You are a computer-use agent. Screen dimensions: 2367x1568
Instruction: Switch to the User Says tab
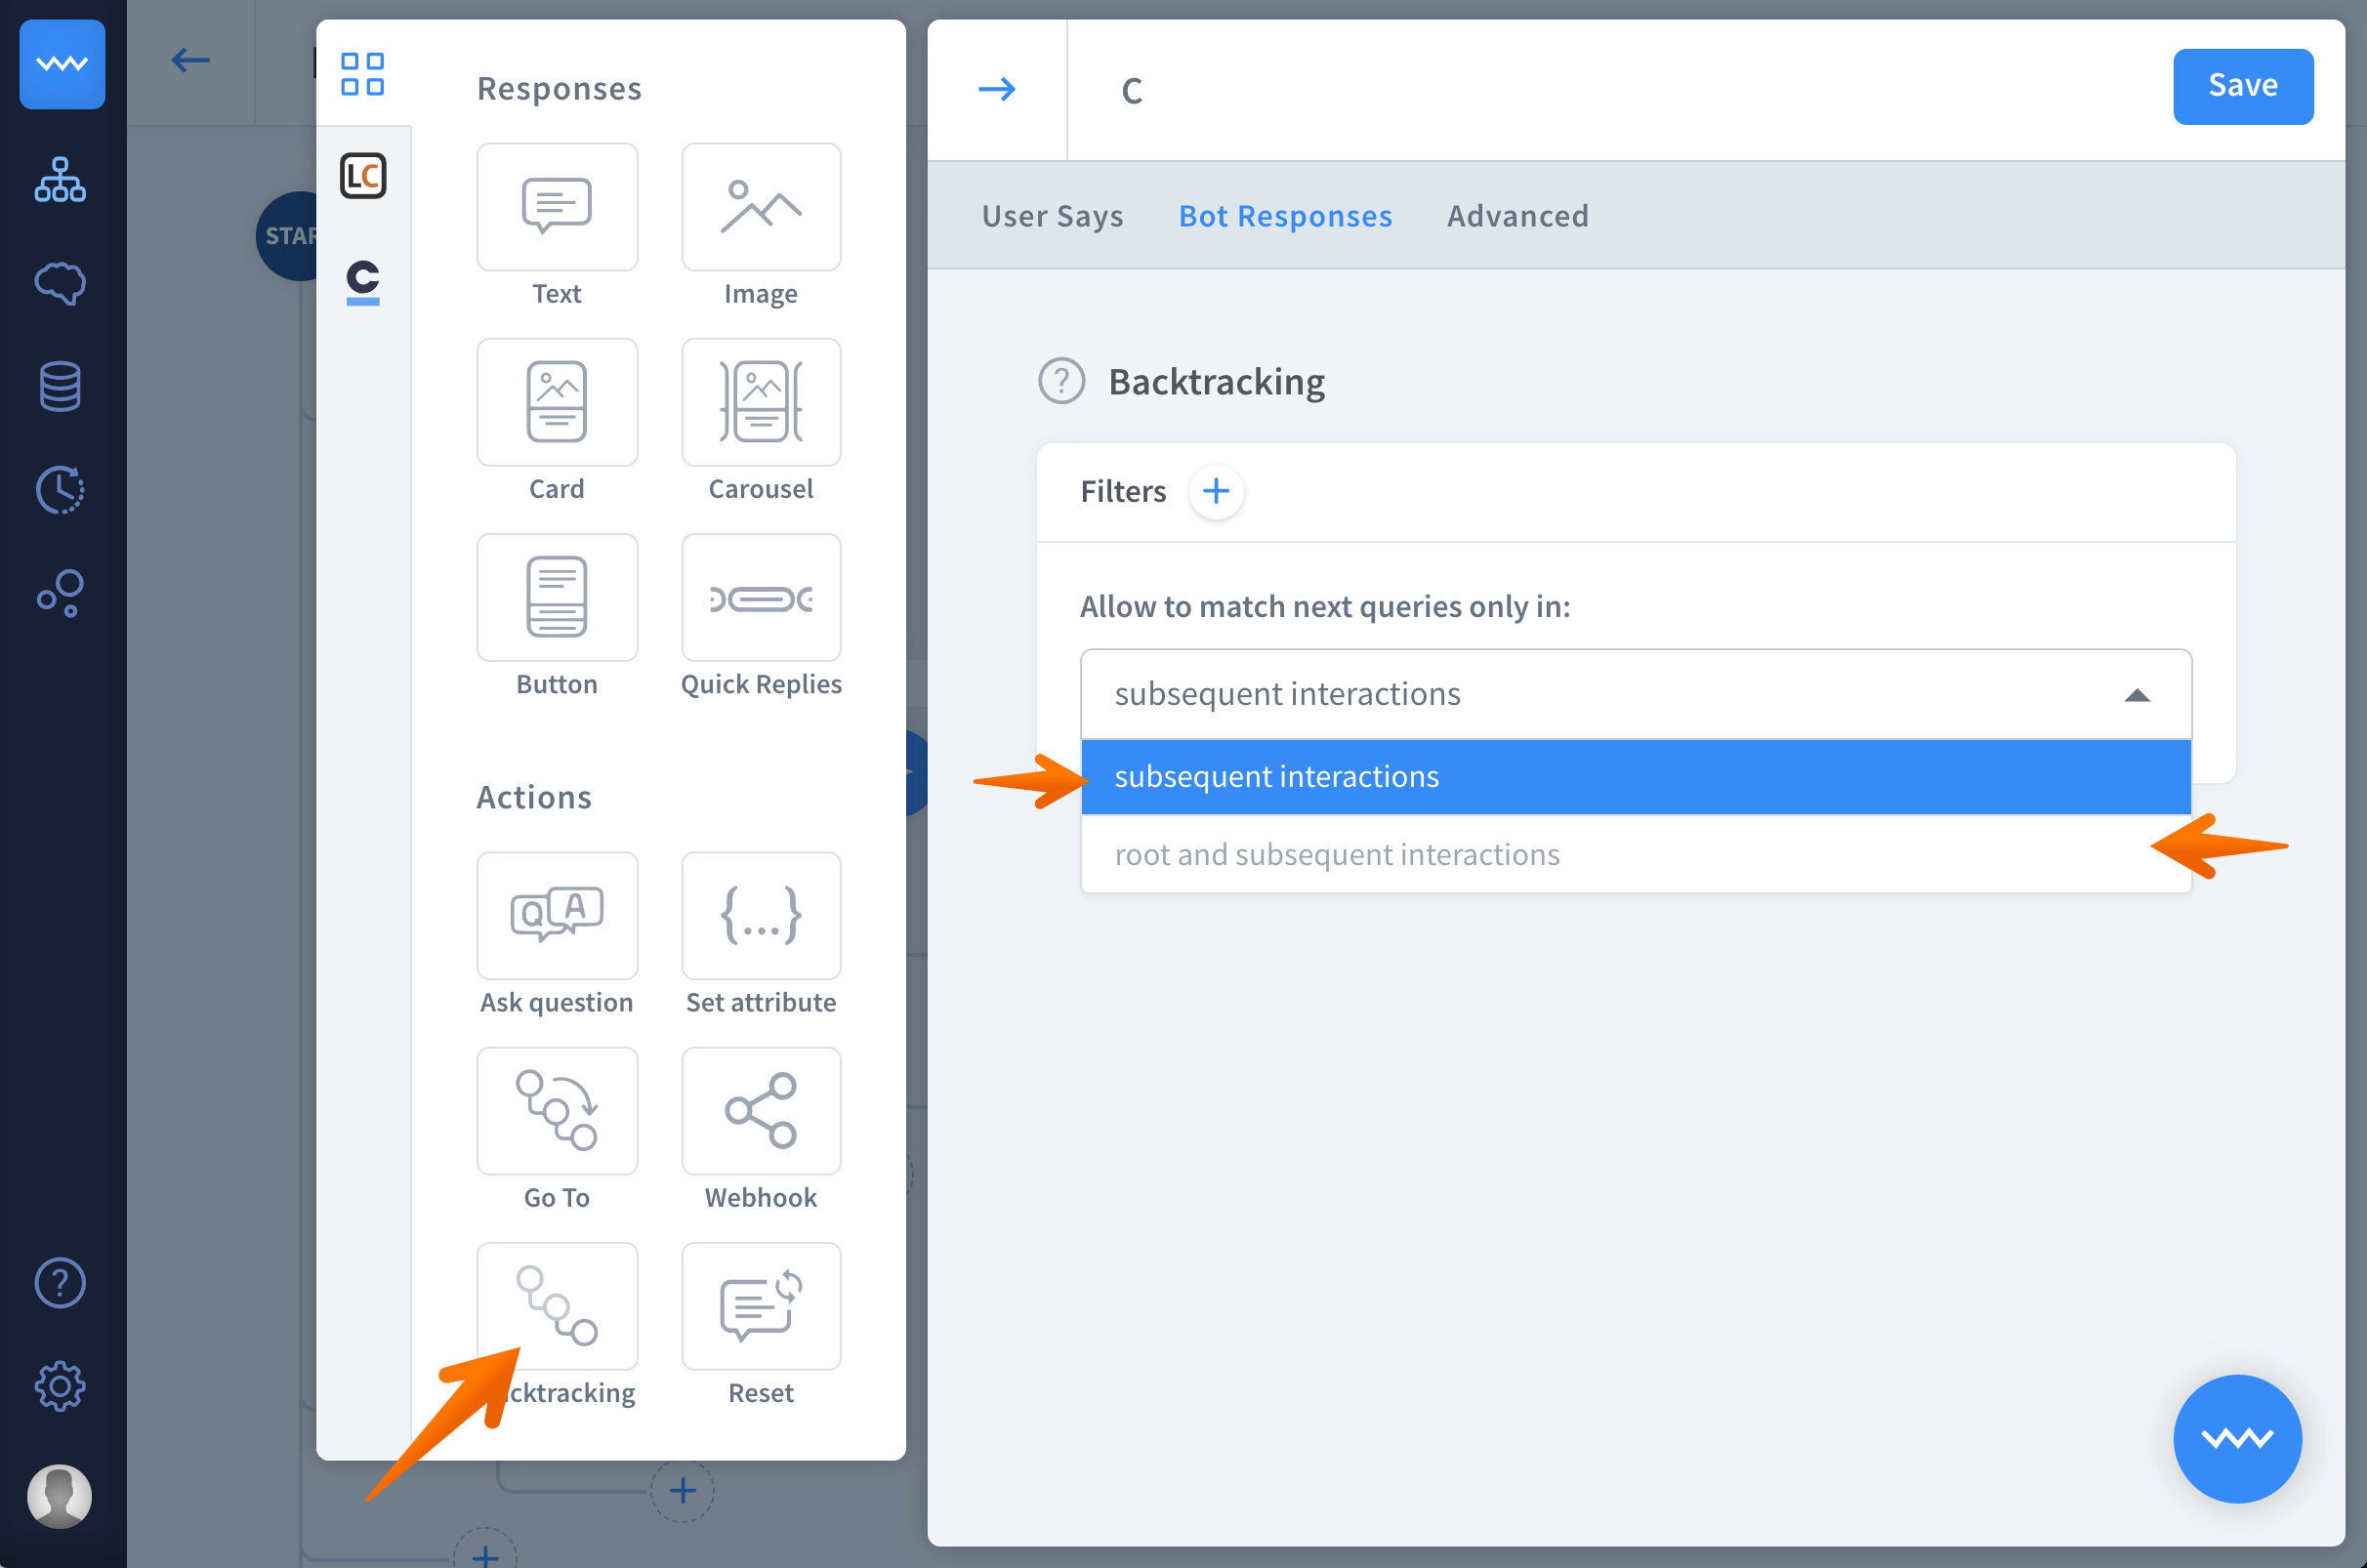tap(1052, 216)
